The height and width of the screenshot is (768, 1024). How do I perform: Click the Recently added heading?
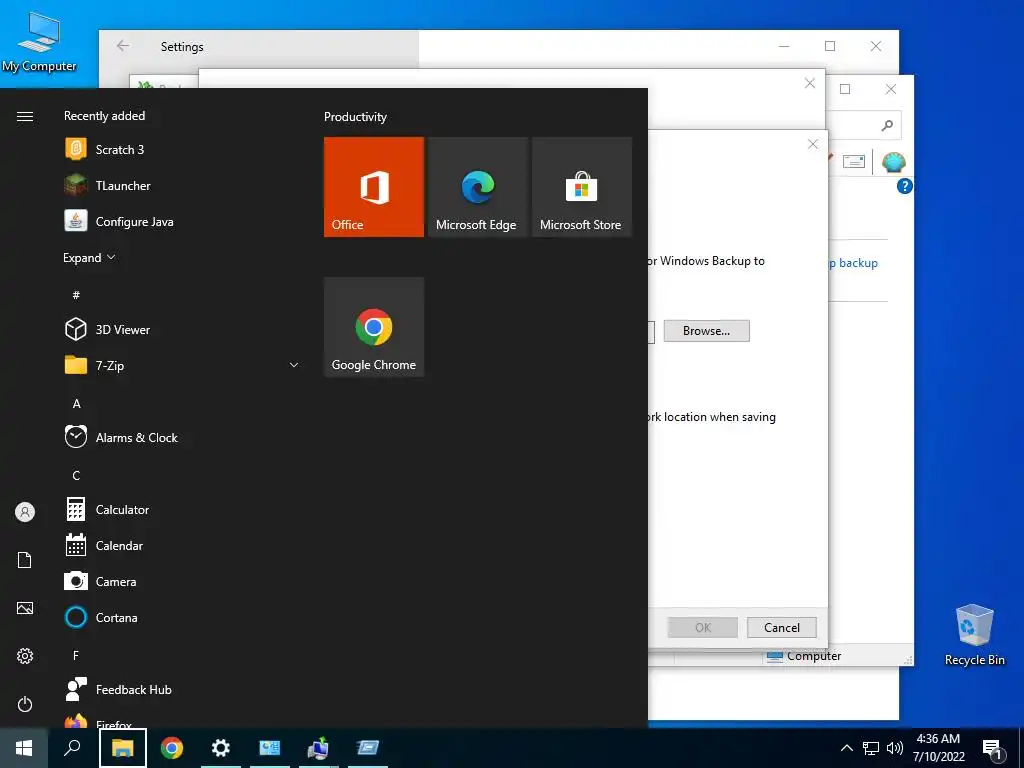104,116
